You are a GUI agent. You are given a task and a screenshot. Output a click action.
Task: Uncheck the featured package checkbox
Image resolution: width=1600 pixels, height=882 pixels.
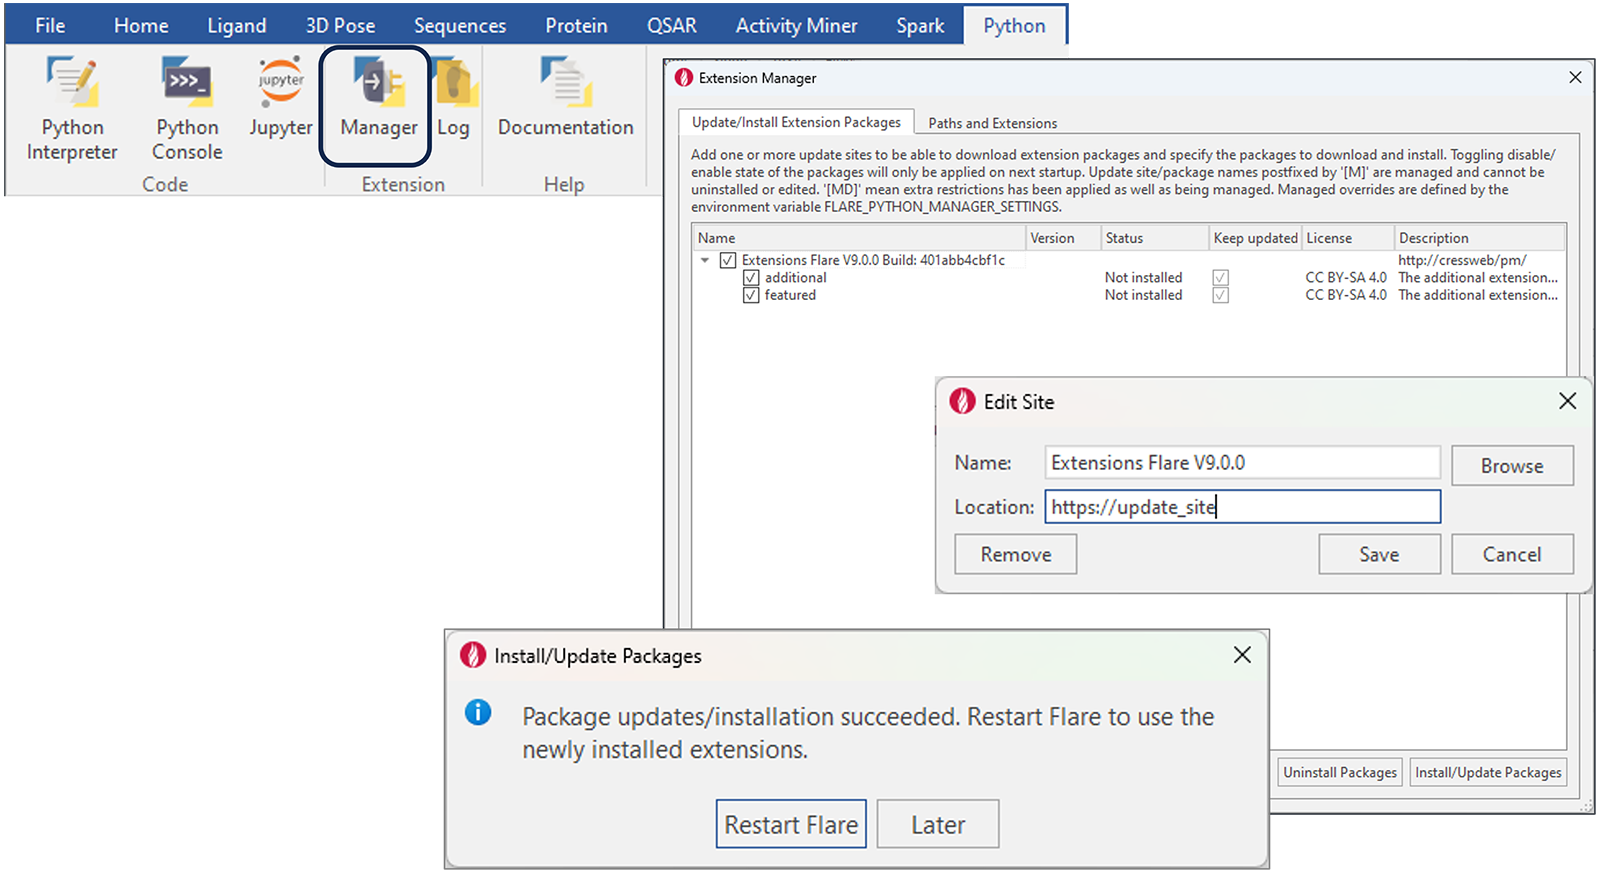click(x=751, y=295)
